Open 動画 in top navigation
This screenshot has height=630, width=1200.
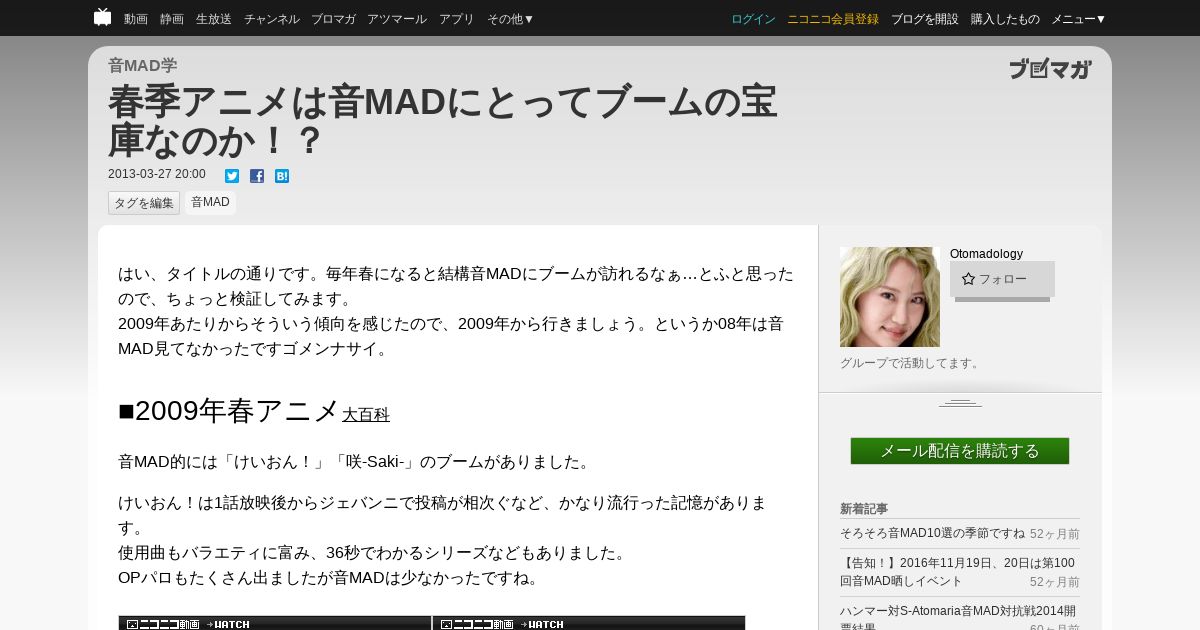coord(136,19)
